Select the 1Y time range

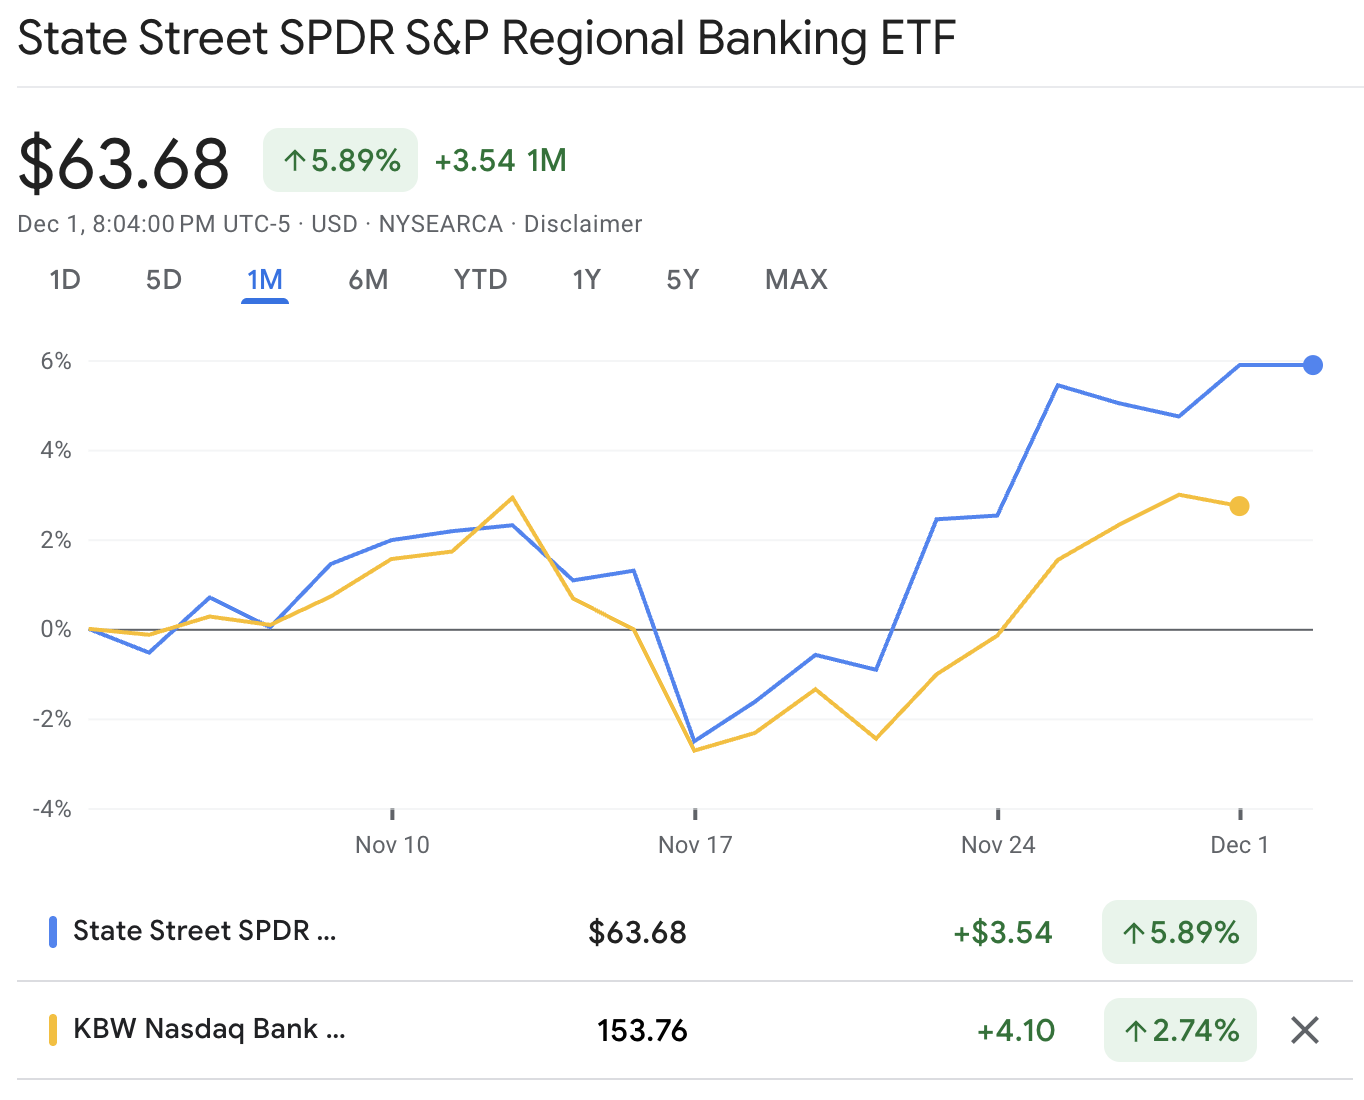tap(586, 280)
